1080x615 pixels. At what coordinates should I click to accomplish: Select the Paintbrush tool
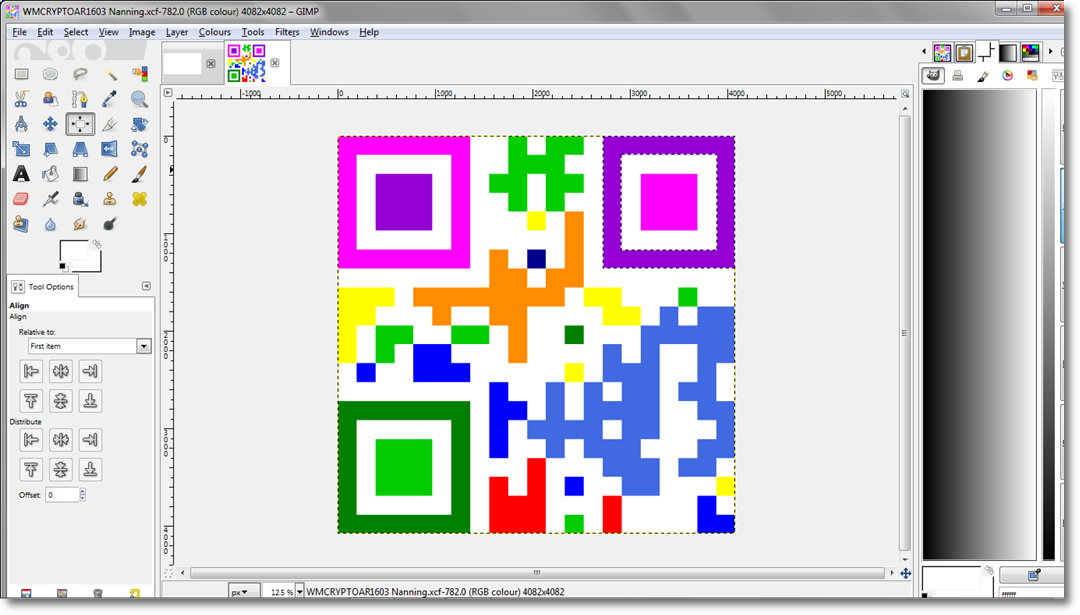tap(139, 174)
